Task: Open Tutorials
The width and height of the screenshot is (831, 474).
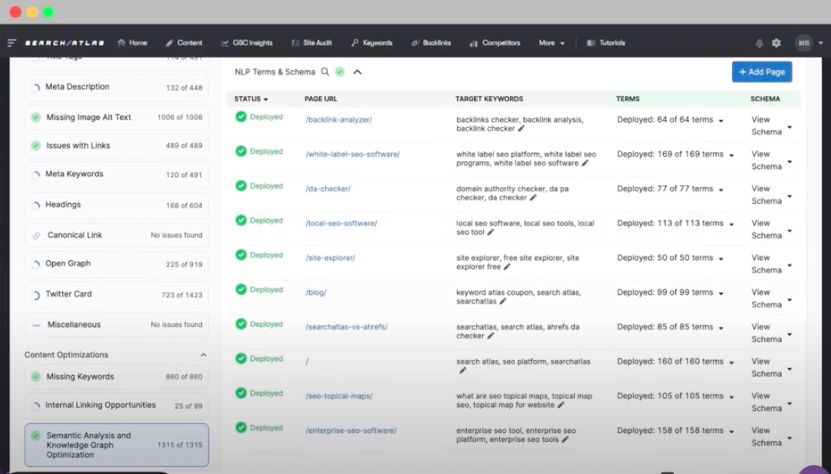Action: [606, 43]
